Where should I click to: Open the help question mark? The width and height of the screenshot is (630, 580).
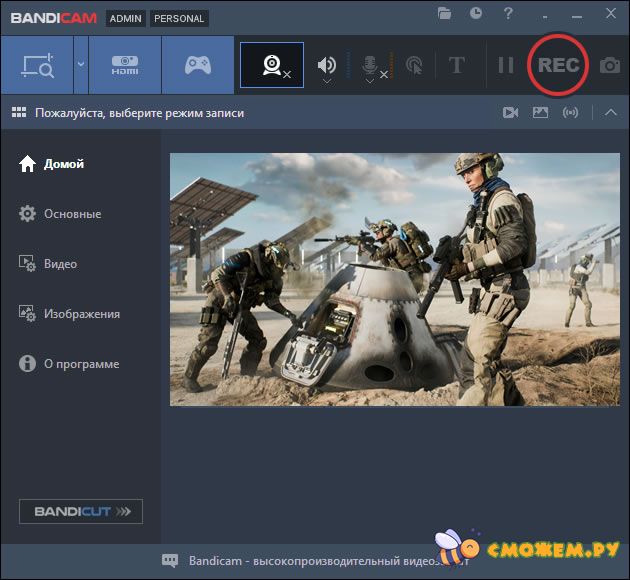509,14
